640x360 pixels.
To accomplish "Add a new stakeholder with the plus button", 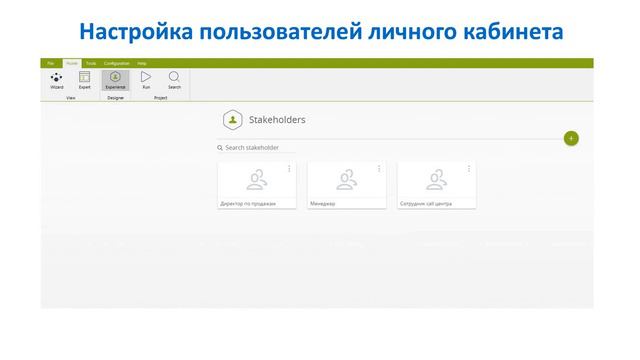I will 571,138.
